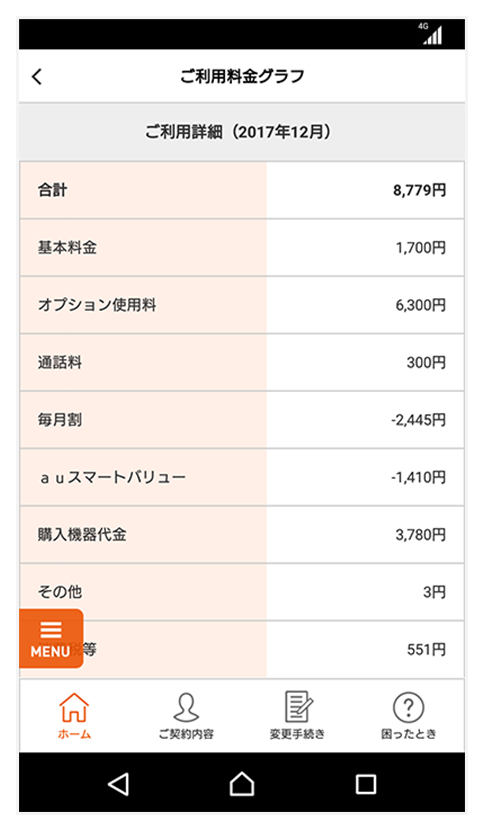Tap the Android recent apps square
484x831 pixels.
(366, 784)
